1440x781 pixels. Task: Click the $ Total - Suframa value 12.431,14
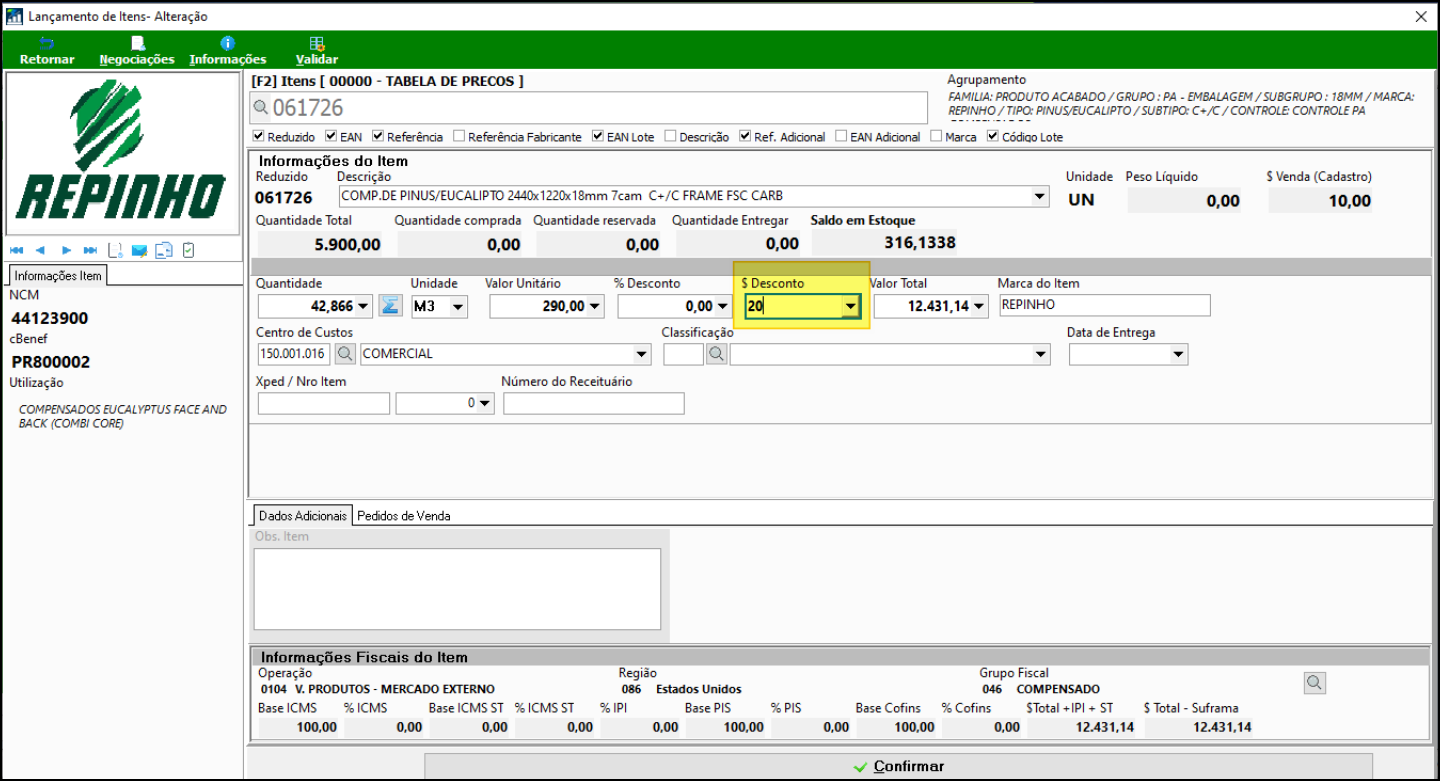click(x=1222, y=727)
